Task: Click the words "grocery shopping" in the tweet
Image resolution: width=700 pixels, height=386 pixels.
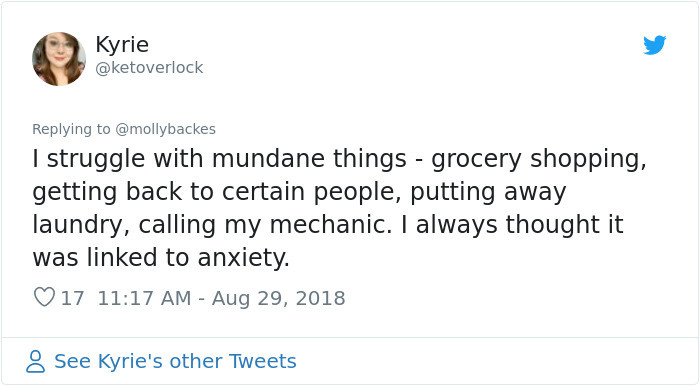Action: coord(538,160)
